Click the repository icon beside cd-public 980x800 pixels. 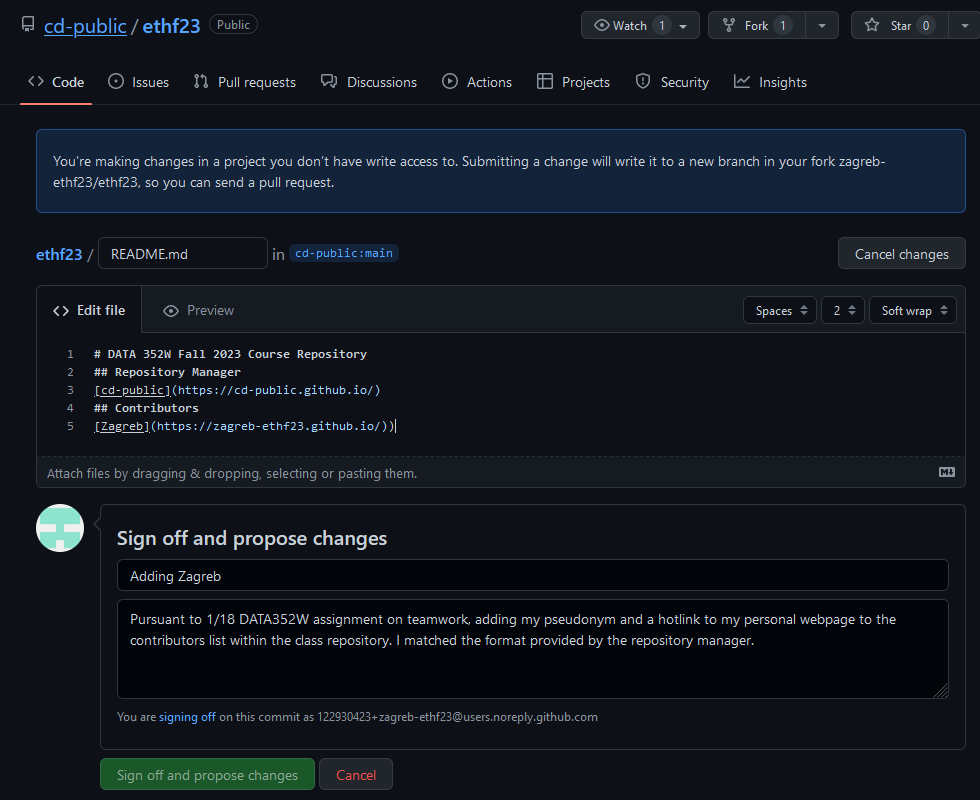[x=27, y=26]
